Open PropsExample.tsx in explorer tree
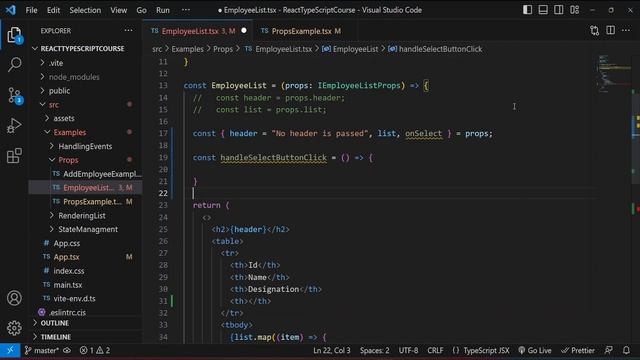The image size is (640, 360). (92, 202)
